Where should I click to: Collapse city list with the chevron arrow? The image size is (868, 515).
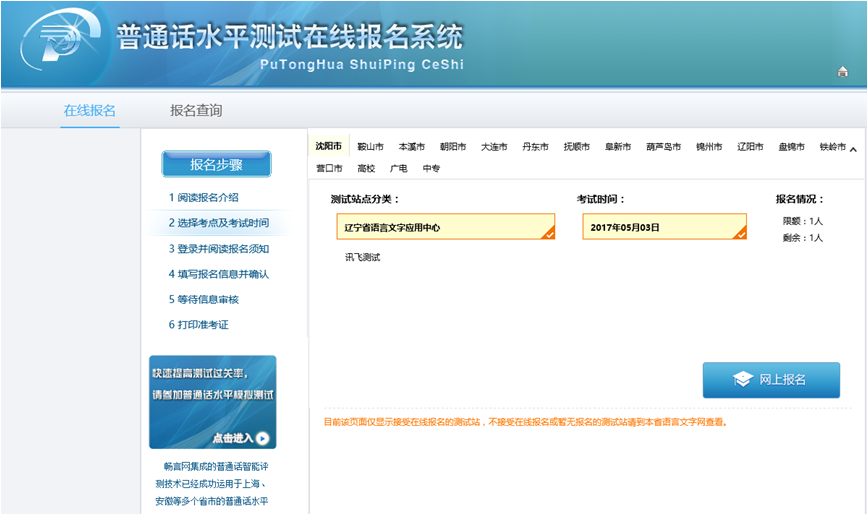[x=853, y=150]
